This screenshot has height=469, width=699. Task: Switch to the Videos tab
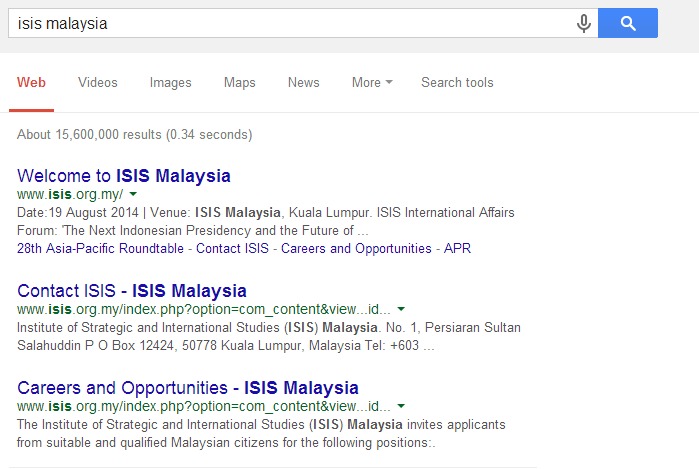point(98,82)
